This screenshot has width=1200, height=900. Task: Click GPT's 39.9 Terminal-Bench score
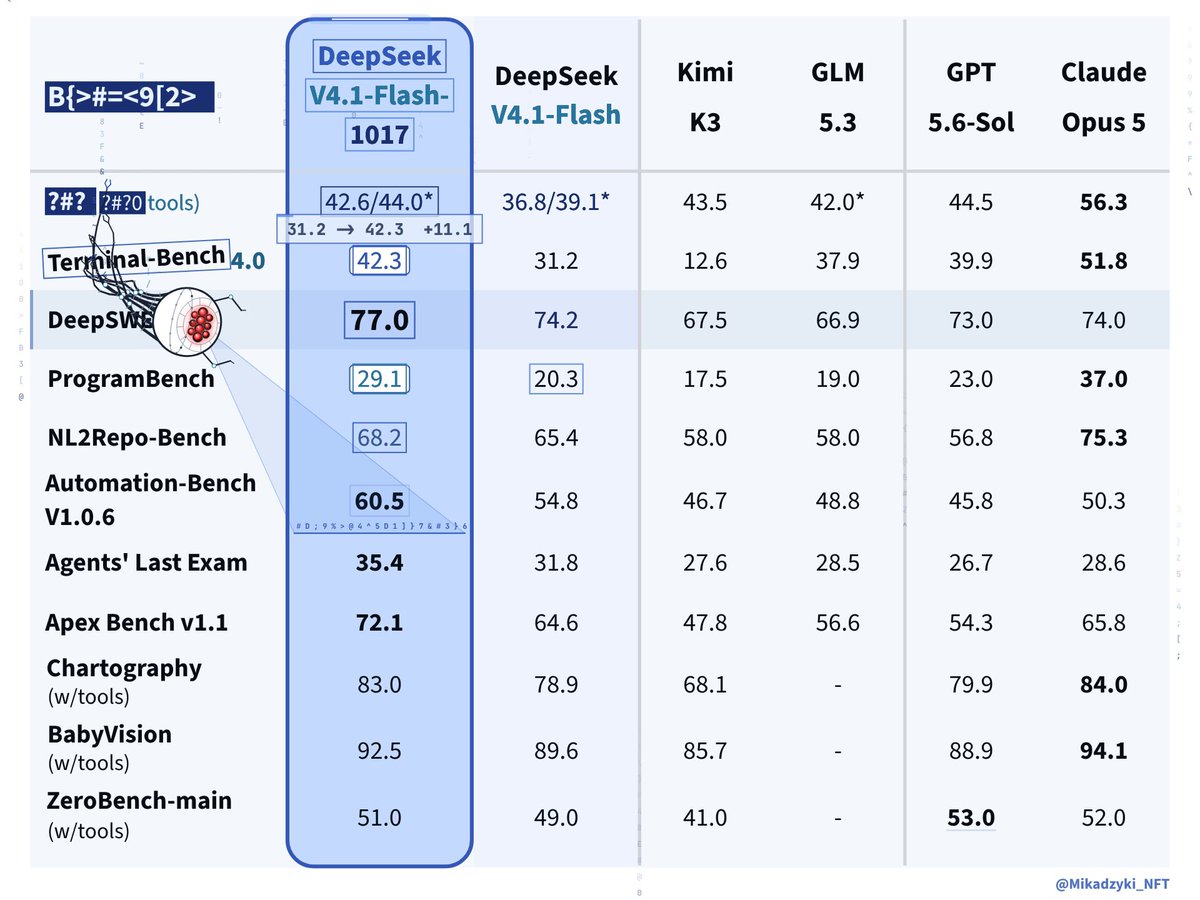[x=970, y=262]
